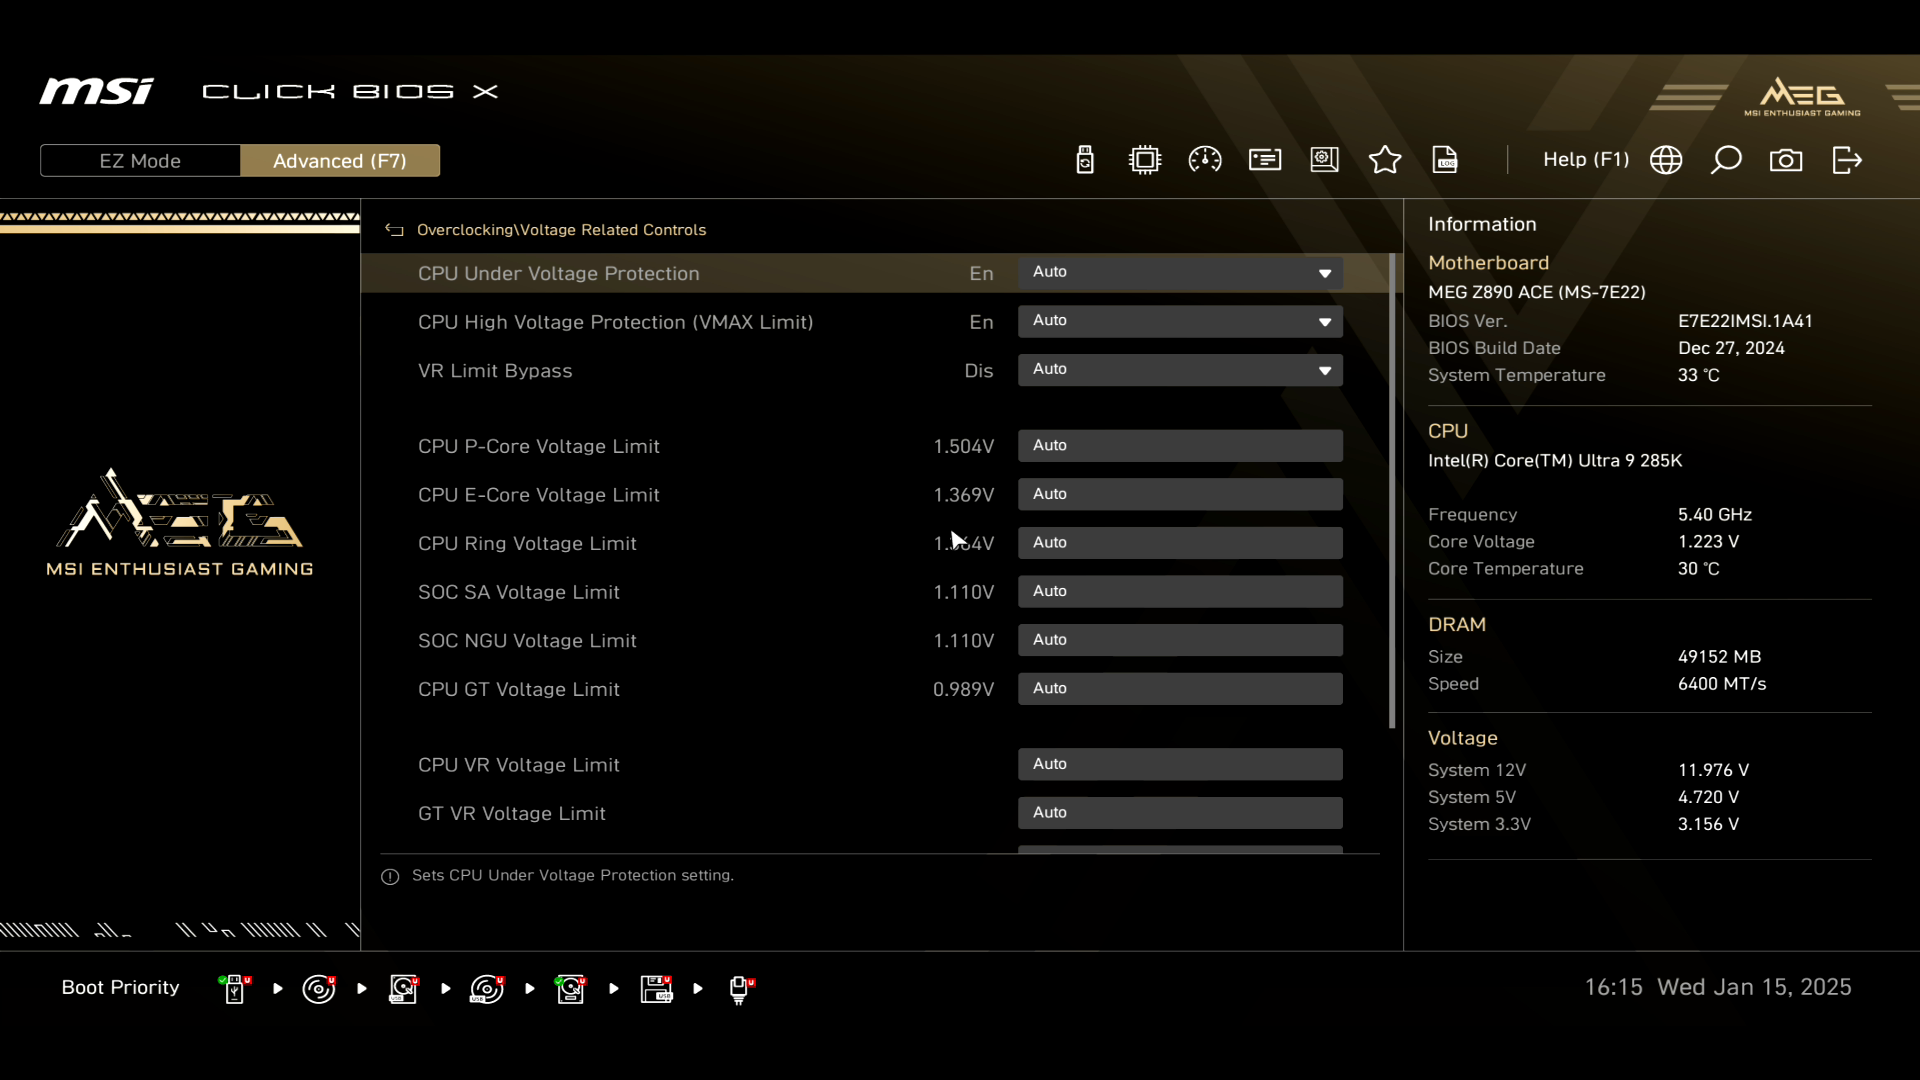Switch to EZ Mode
This screenshot has width=1920, height=1080.
click(140, 161)
